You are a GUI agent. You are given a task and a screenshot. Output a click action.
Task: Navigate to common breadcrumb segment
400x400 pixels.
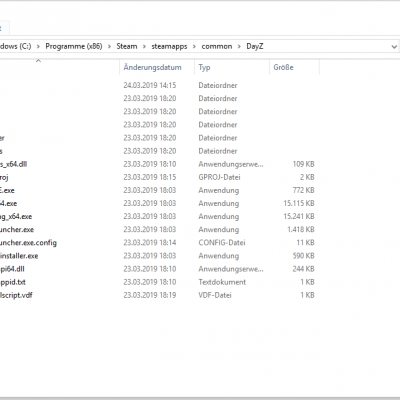pos(217,46)
